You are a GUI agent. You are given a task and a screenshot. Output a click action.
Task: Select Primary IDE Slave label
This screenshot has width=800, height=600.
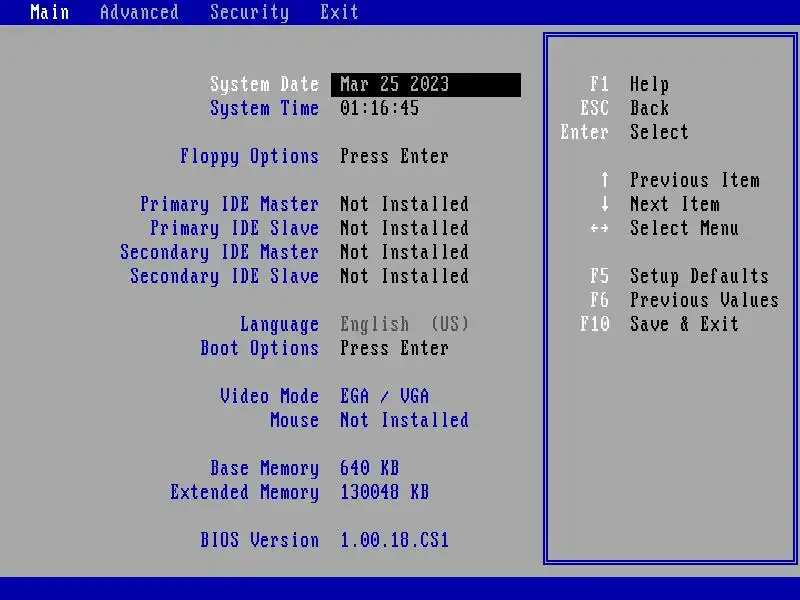tap(235, 229)
